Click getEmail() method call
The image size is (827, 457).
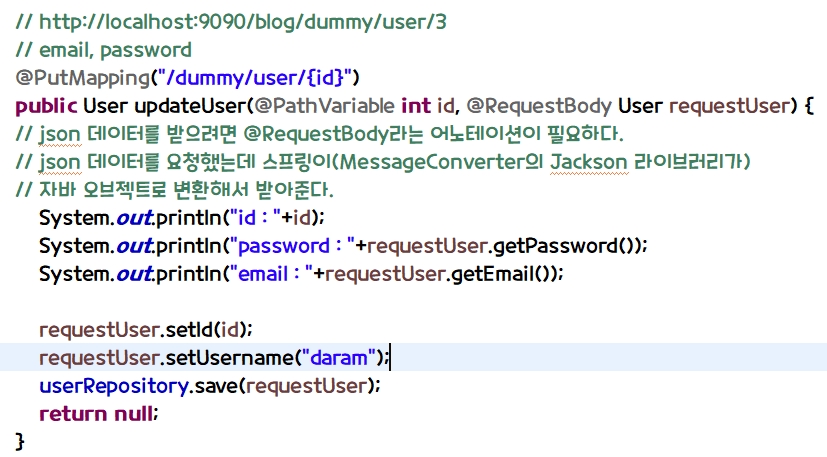point(502,273)
